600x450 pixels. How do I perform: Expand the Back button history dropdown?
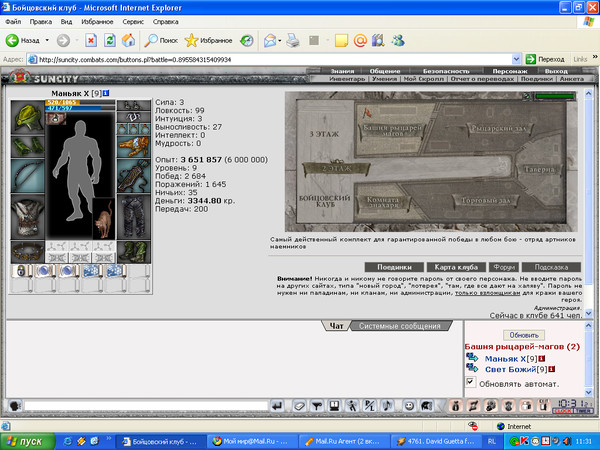[x=48, y=41]
